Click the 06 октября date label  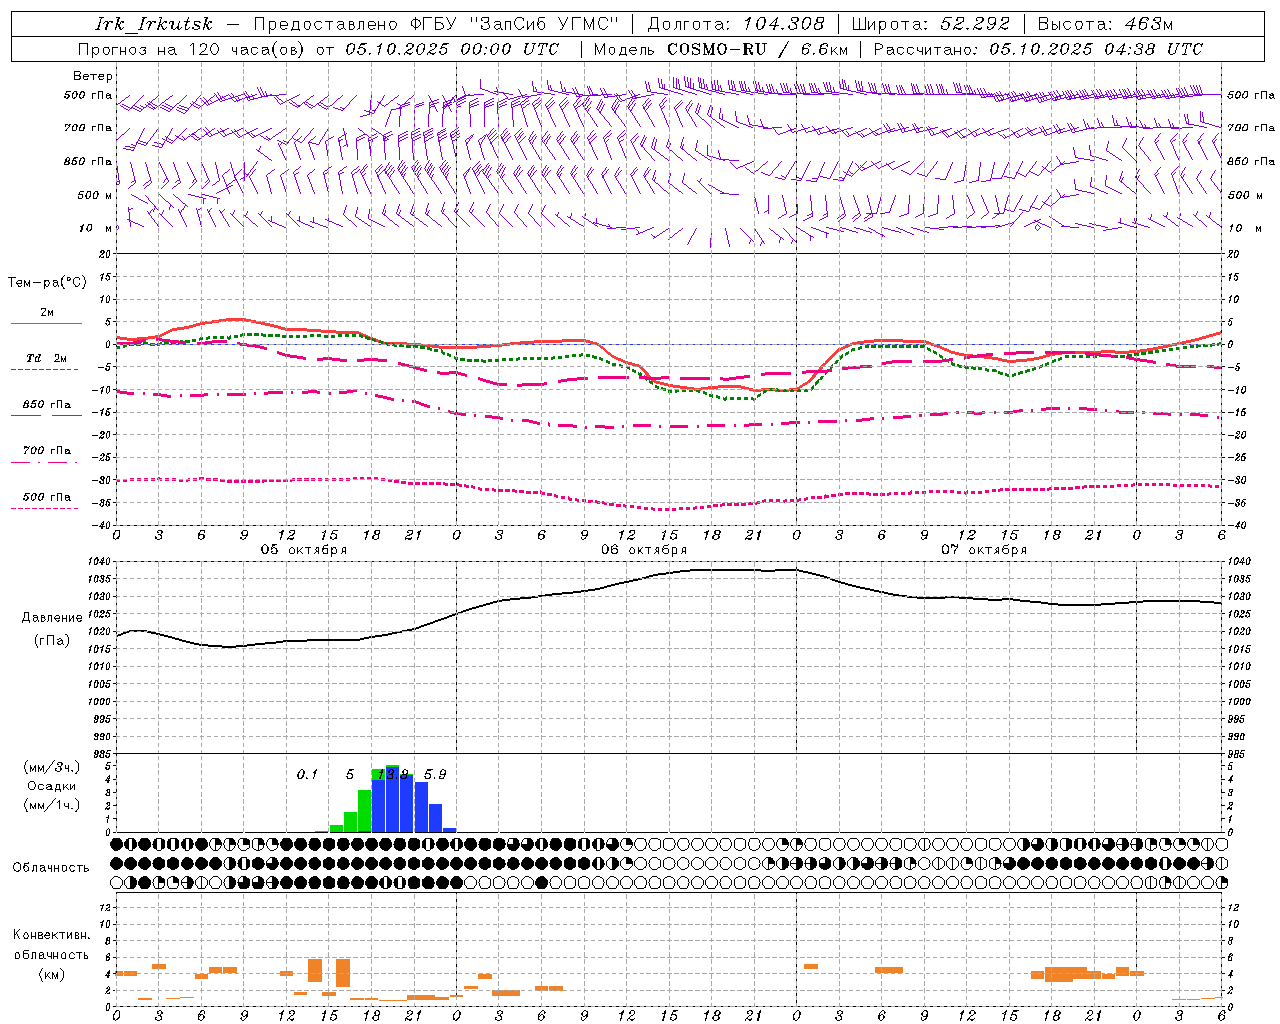(644, 550)
